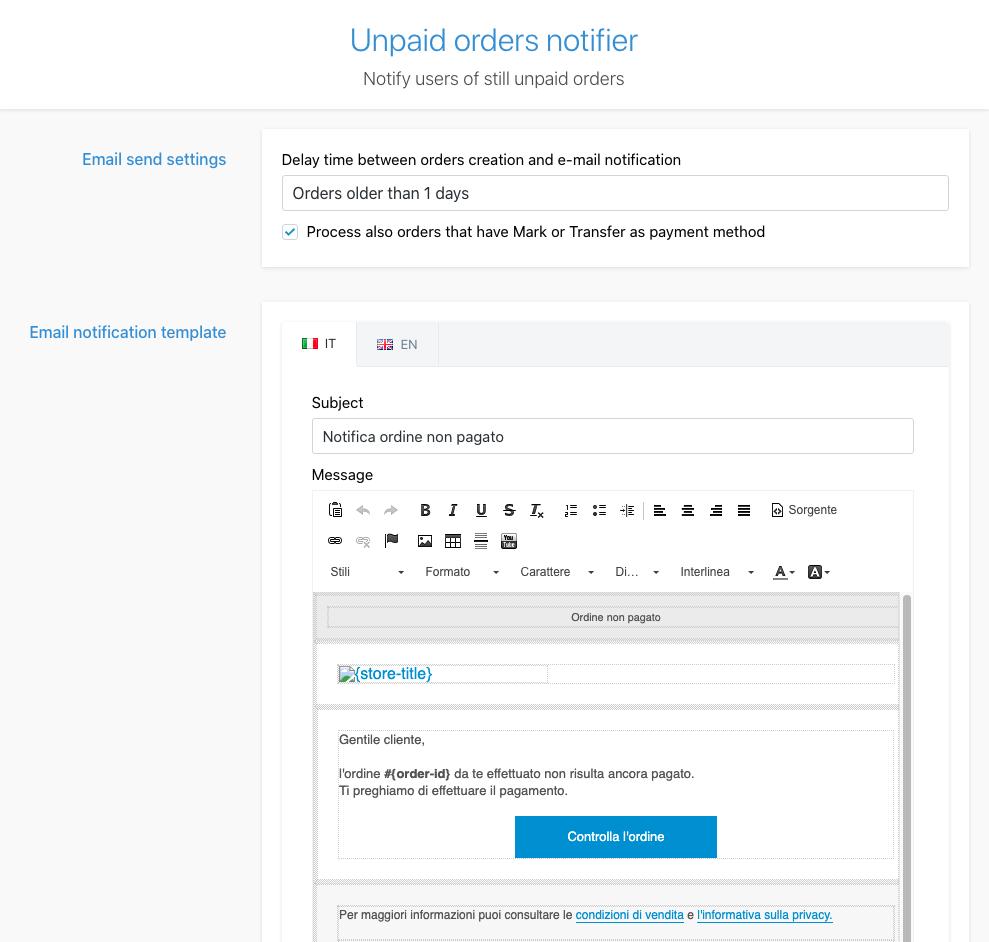Center align the text

688,510
